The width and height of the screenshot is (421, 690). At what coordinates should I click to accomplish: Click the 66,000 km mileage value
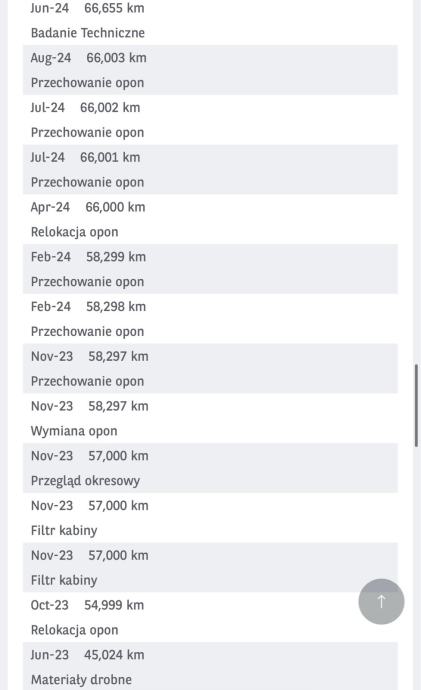[115, 207]
